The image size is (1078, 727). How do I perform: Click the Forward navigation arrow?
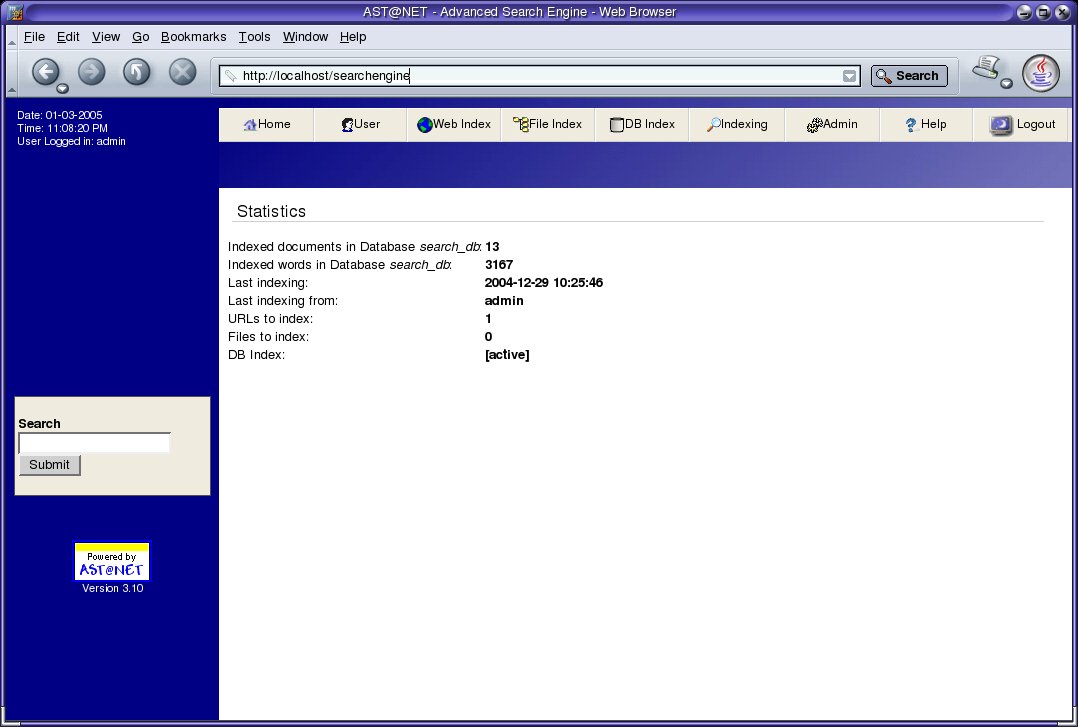[x=91, y=72]
